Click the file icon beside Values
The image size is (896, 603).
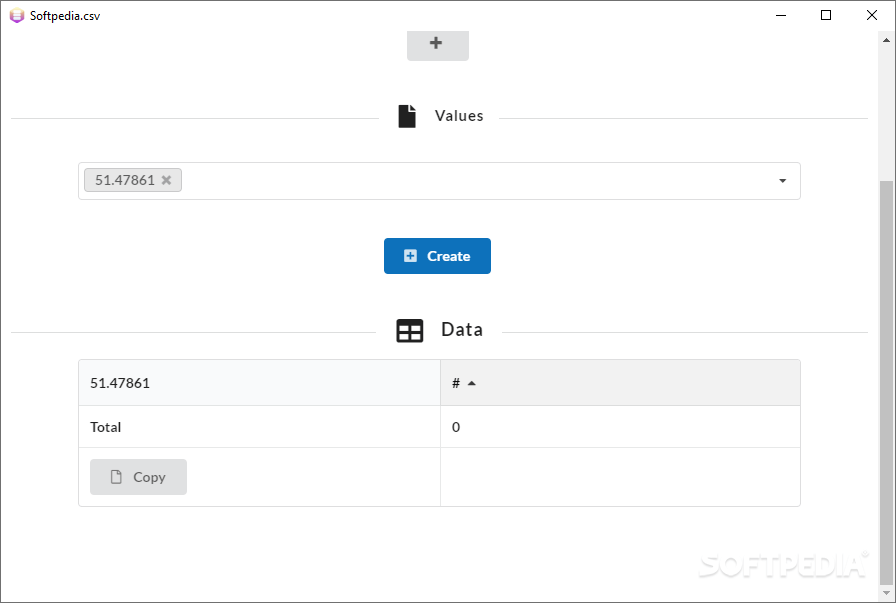[406, 116]
